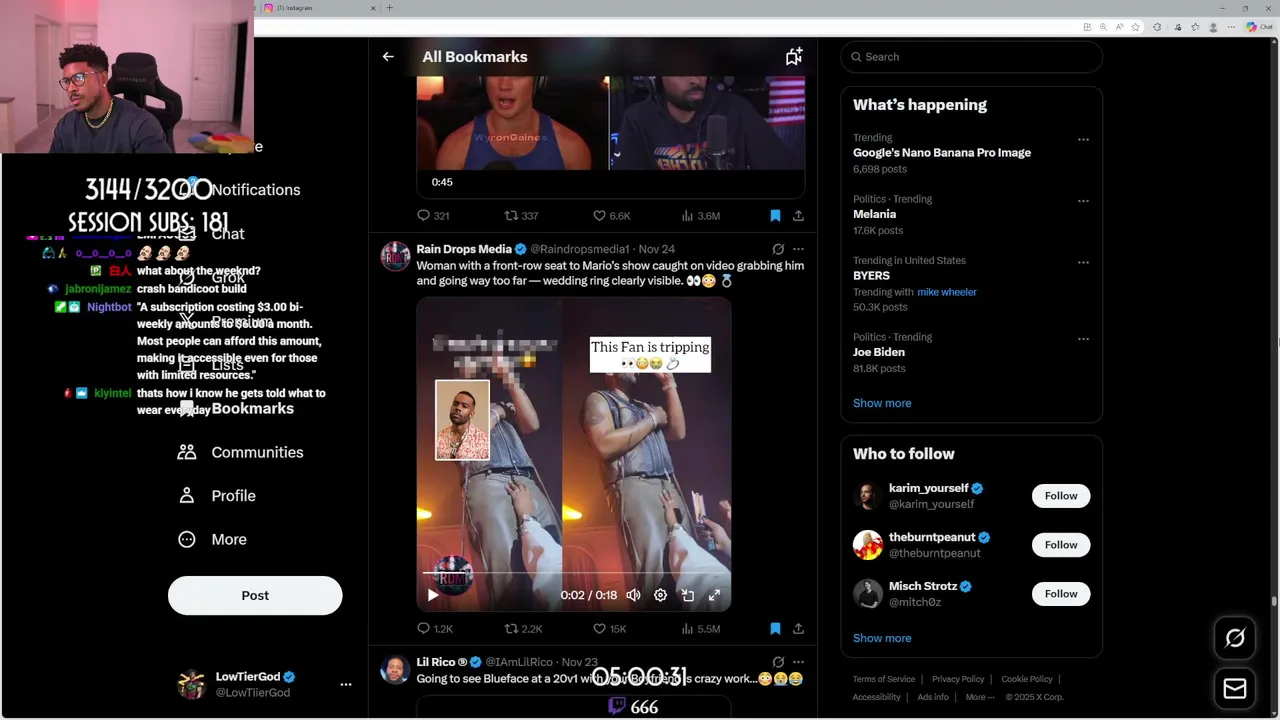Open Grok floating button
Screen dimensions: 1280x720
point(1235,638)
